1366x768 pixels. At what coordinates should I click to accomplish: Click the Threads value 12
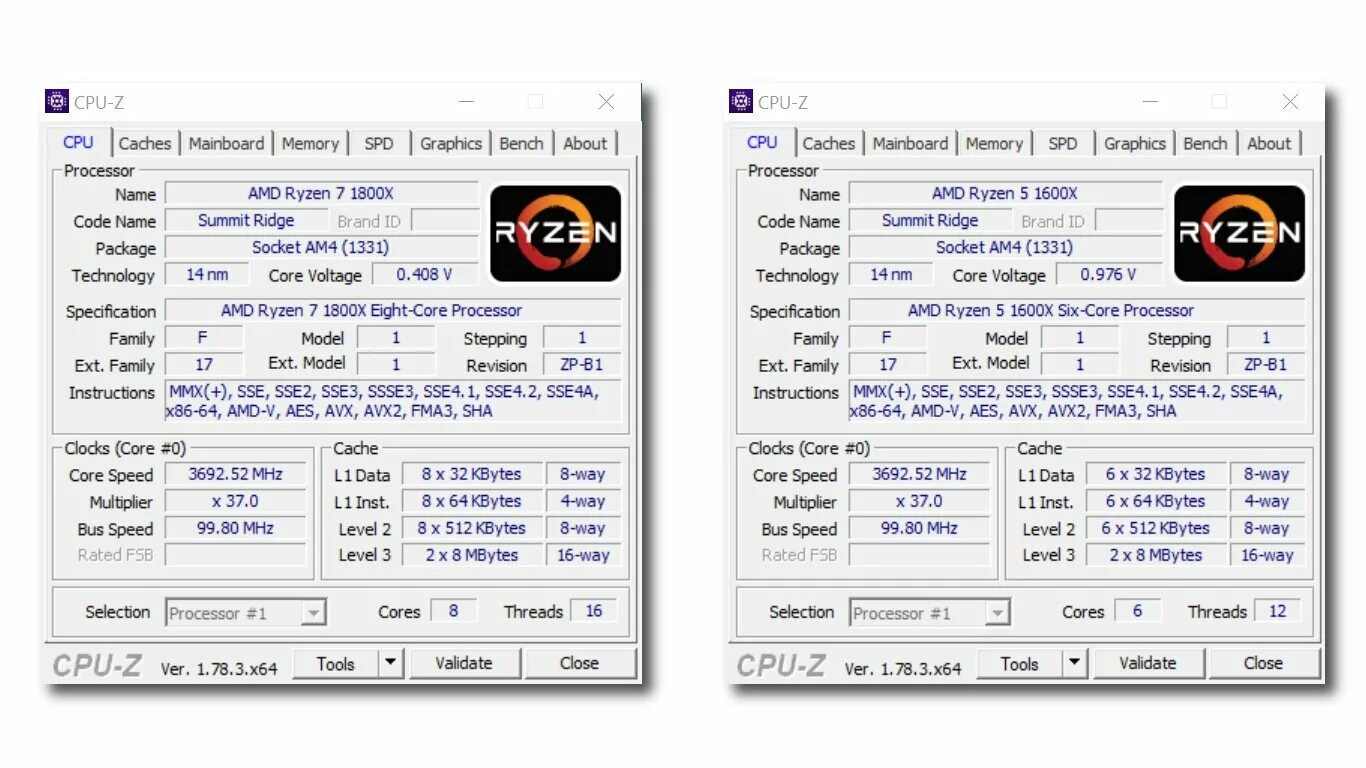coord(1278,611)
